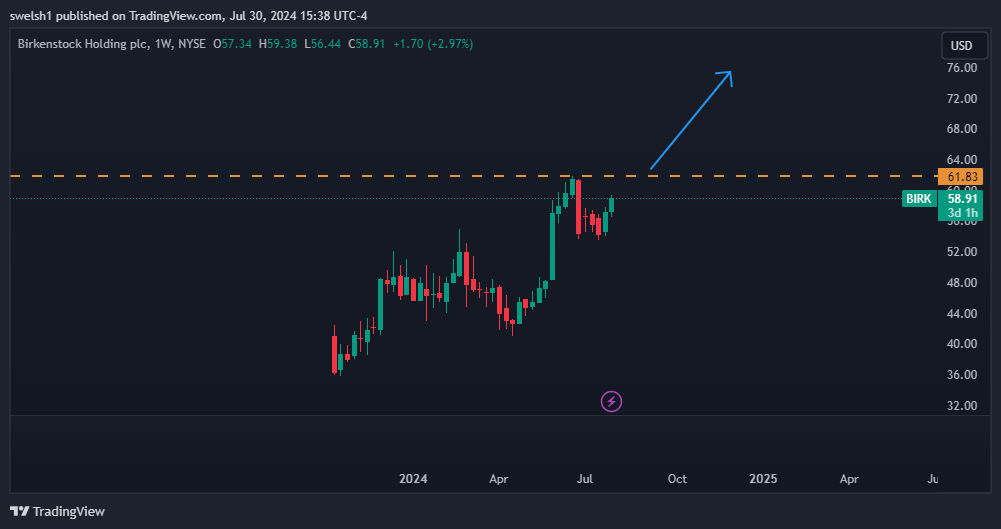The image size is (1001, 529).
Task: Click the Apr label after 2024
Action: click(x=499, y=479)
